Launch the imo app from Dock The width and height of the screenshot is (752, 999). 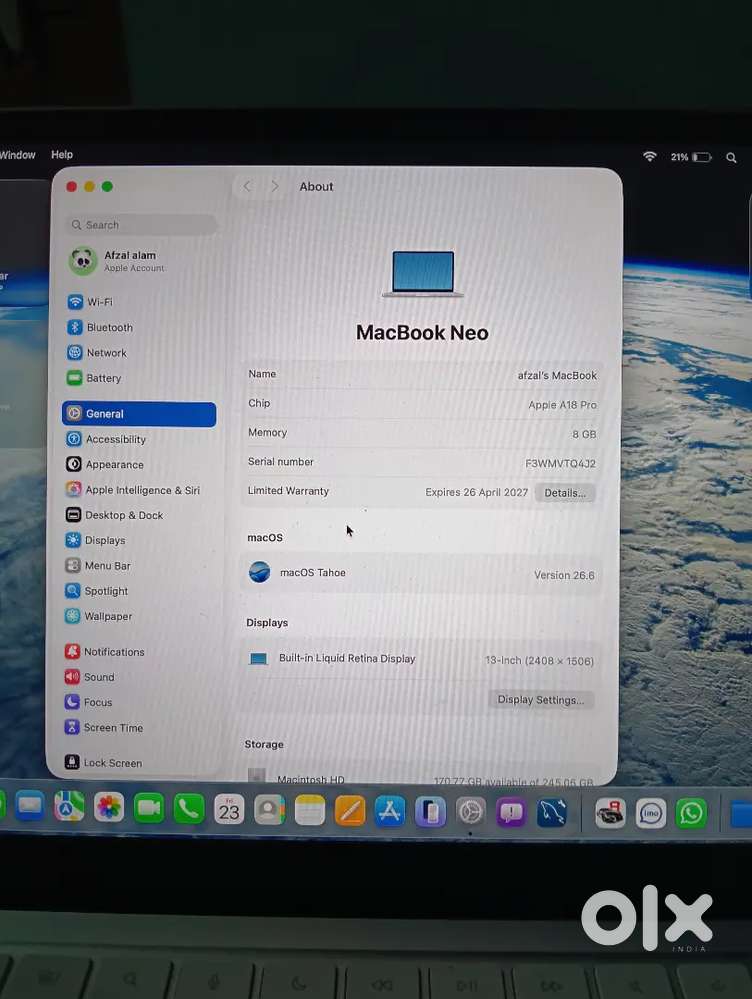point(651,814)
